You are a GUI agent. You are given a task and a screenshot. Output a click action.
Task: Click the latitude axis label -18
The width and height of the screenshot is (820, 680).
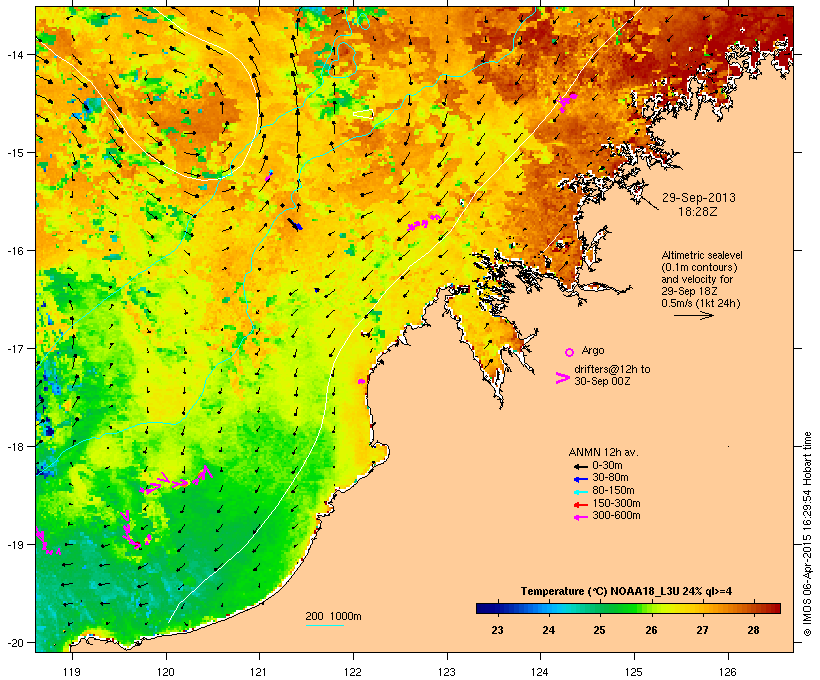(x=14, y=447)
